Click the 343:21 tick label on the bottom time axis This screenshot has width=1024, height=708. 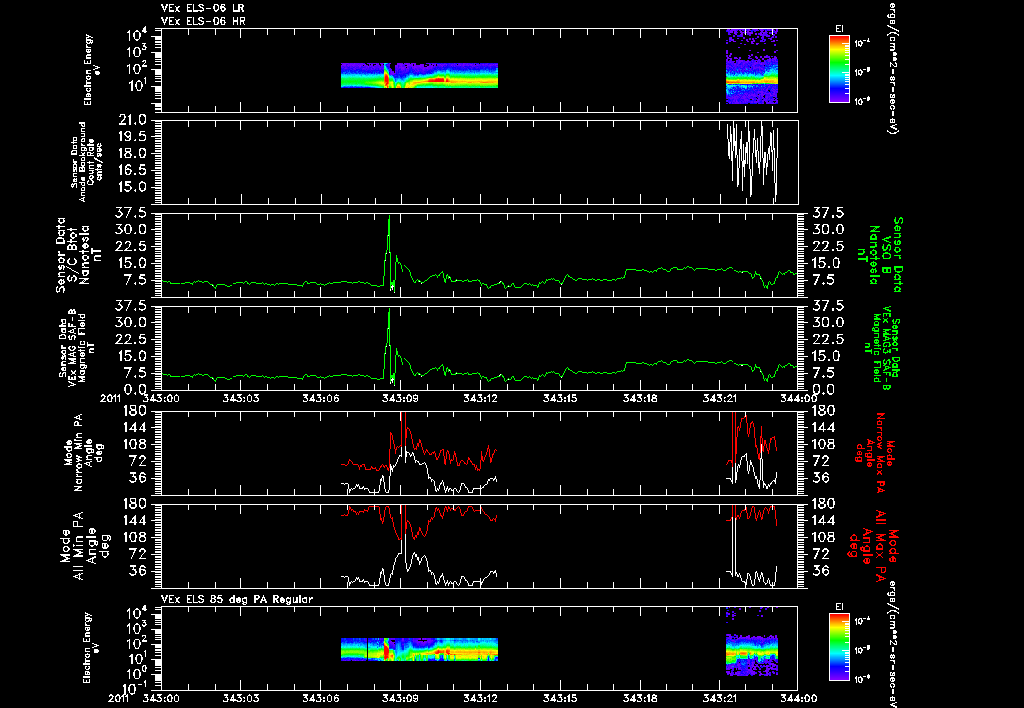tap(720, 698)
